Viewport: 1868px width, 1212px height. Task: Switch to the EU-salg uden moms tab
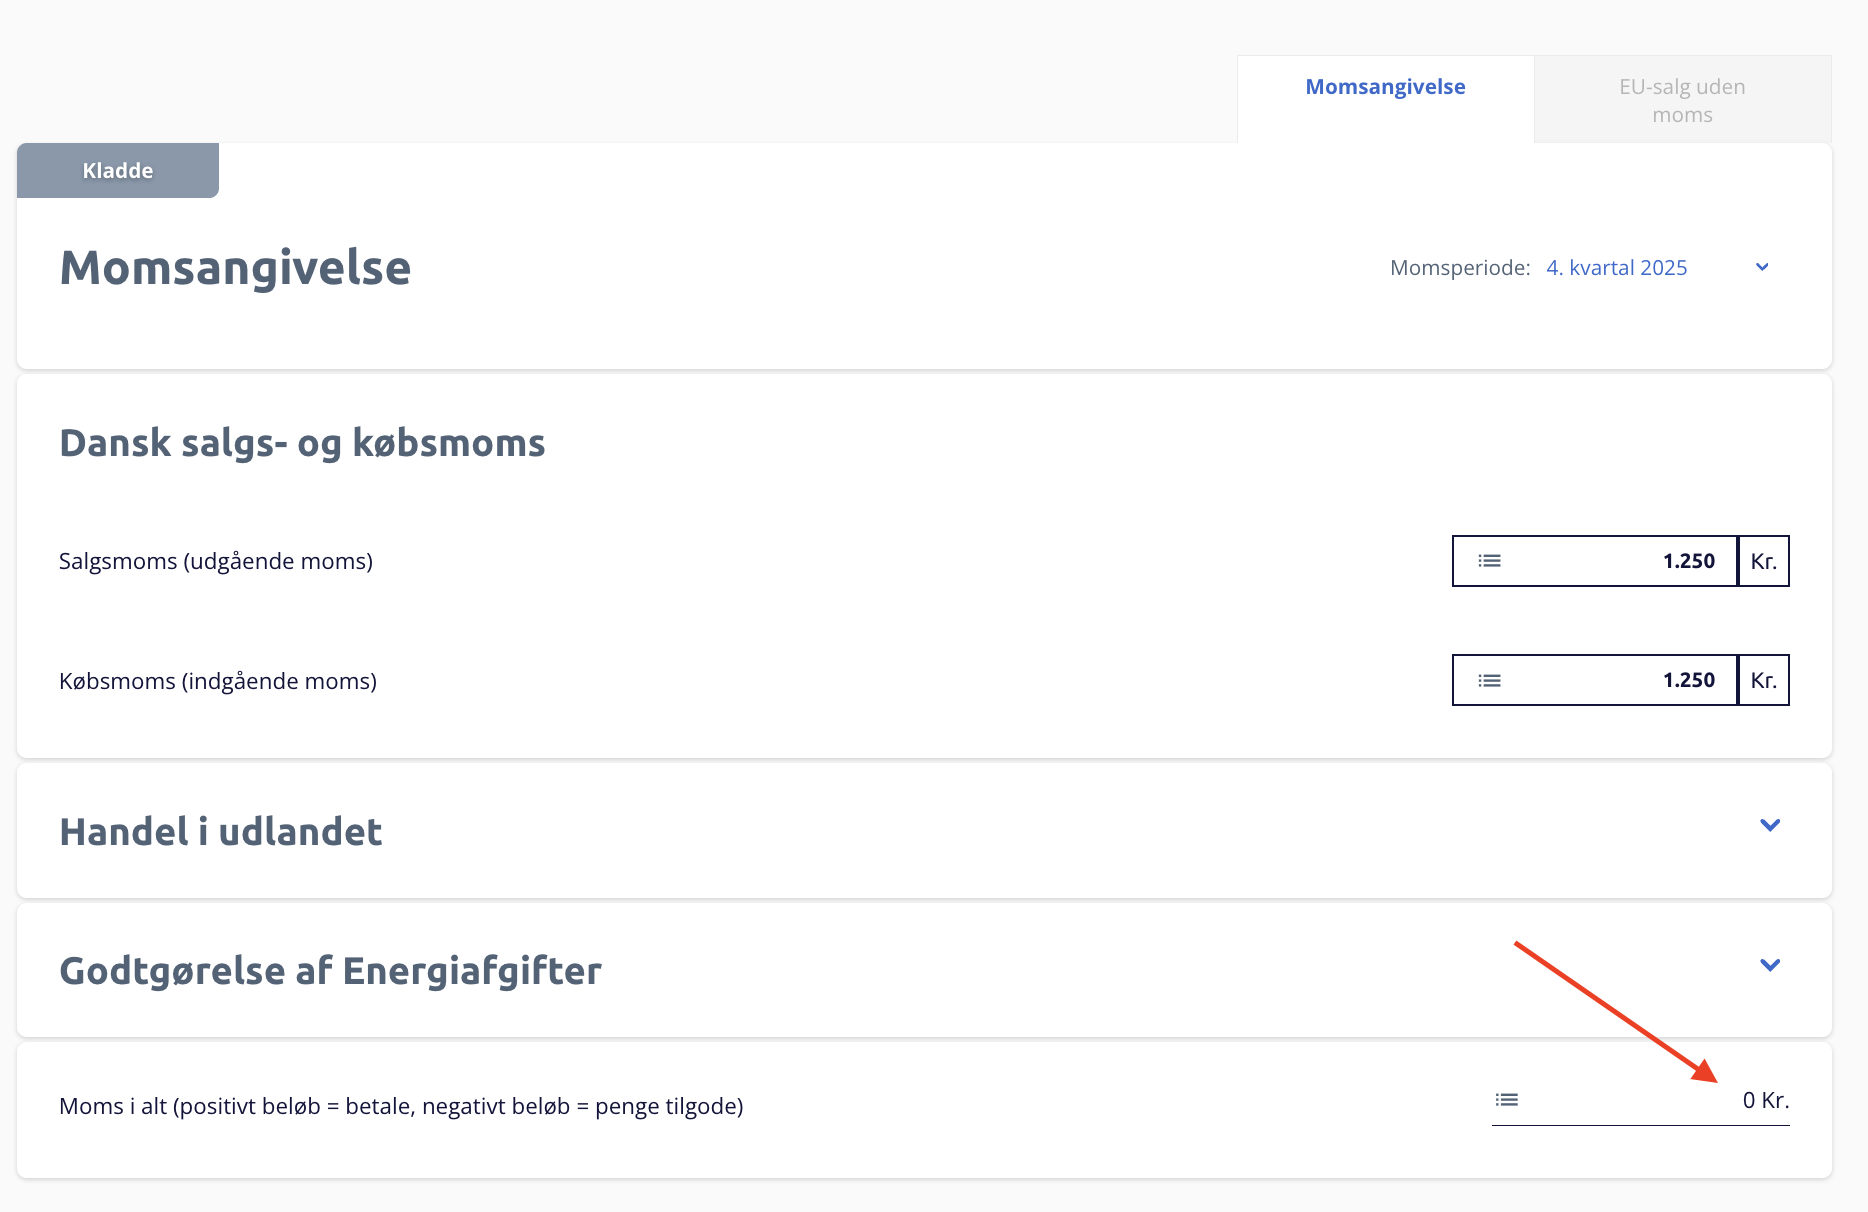click(1682, 100)
